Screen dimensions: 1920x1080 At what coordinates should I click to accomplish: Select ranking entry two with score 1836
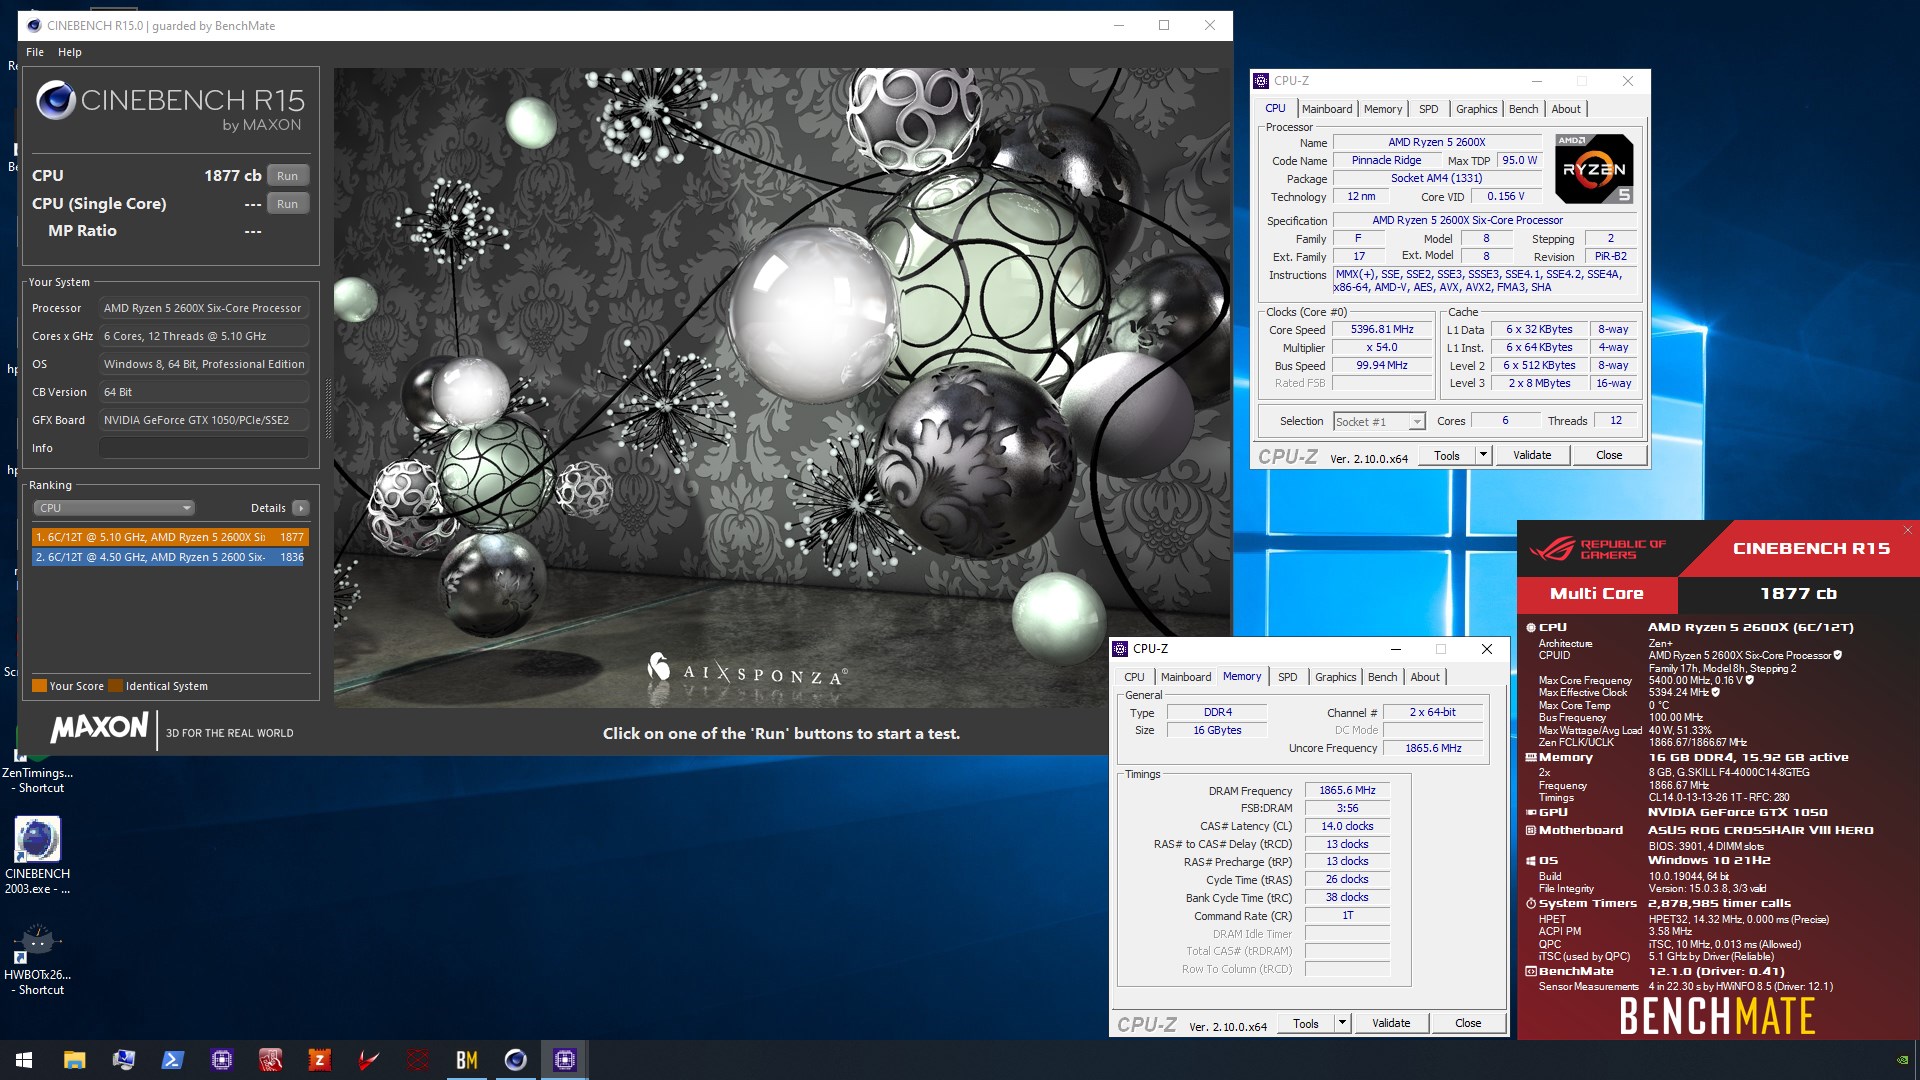(170, 557)
